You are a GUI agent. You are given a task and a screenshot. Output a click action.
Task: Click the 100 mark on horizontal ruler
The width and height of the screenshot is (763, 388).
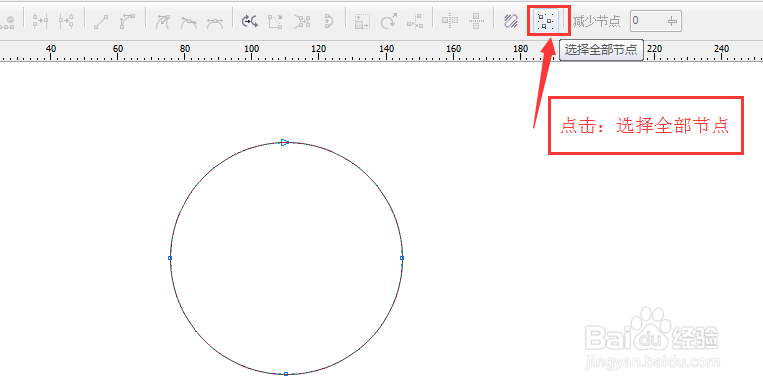click(252, 49)
